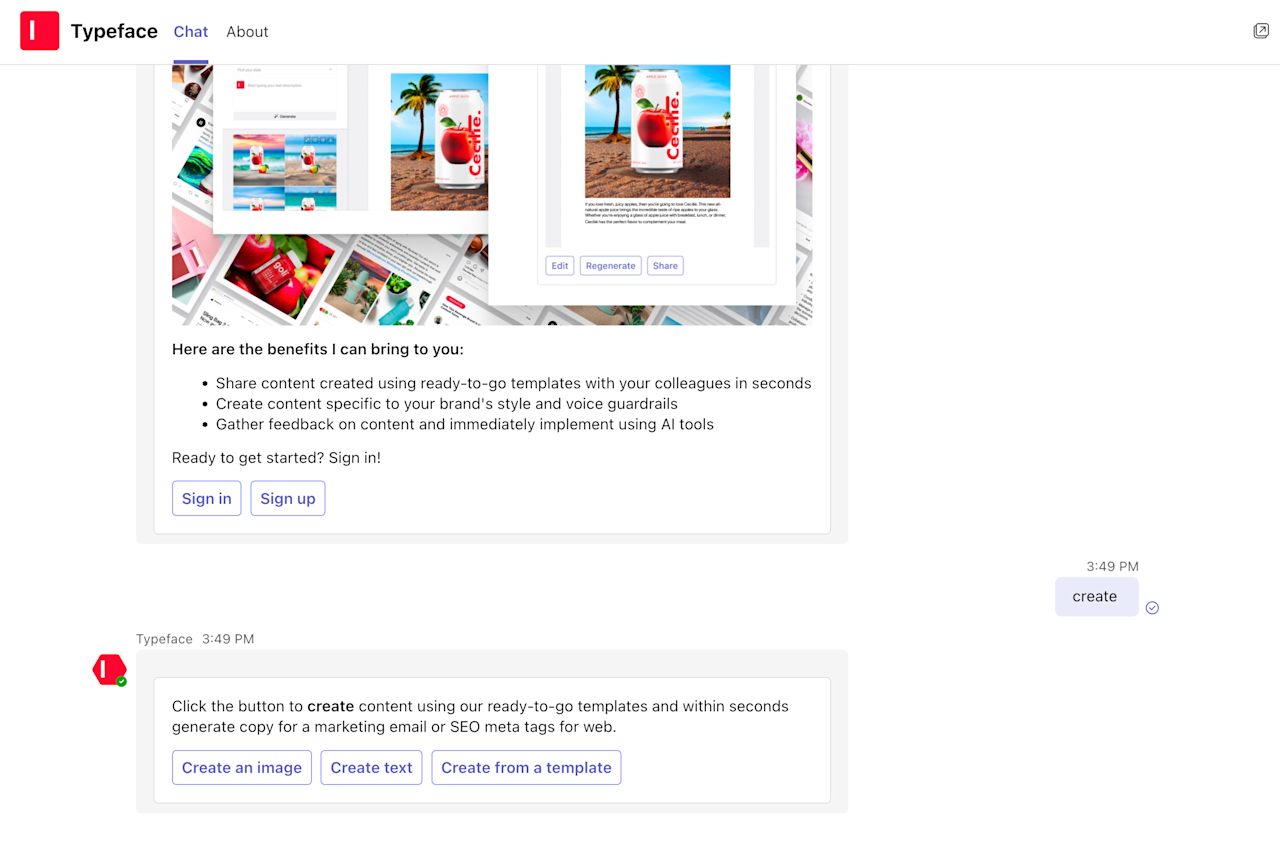
Task: Click the Sign in button
Action: [x=206, y=498]
